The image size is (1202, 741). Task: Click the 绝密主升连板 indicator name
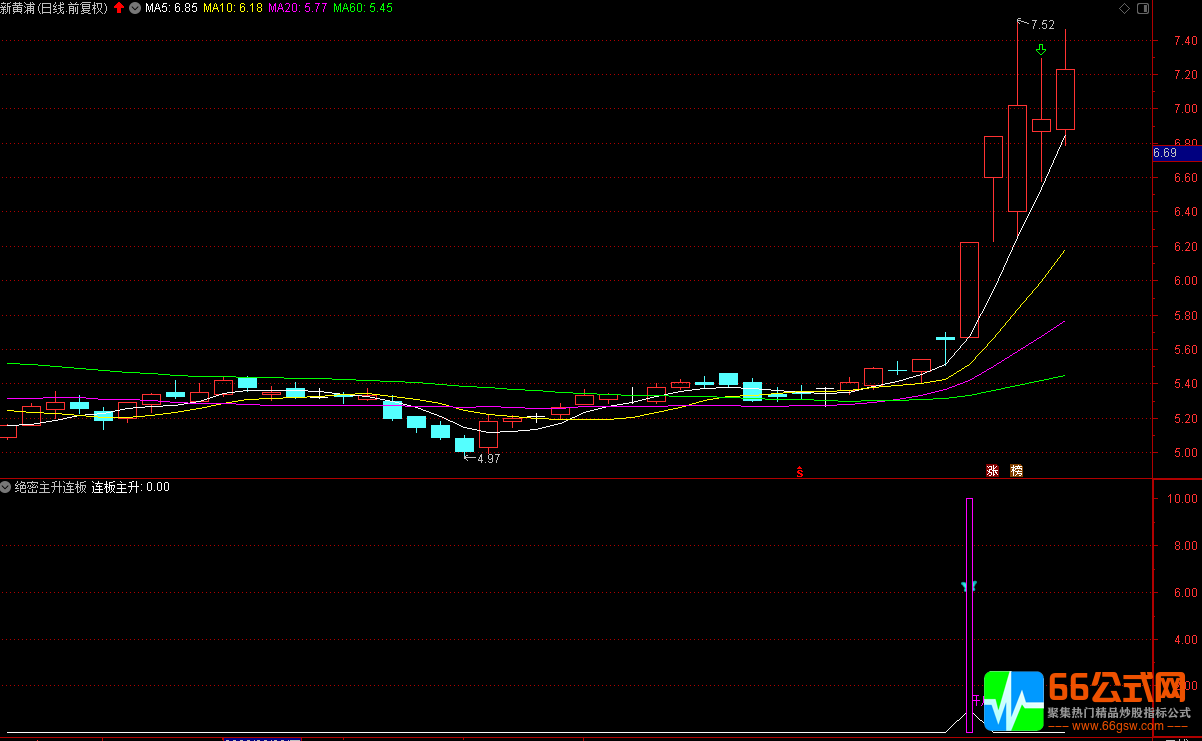click(x=51, y=487)
